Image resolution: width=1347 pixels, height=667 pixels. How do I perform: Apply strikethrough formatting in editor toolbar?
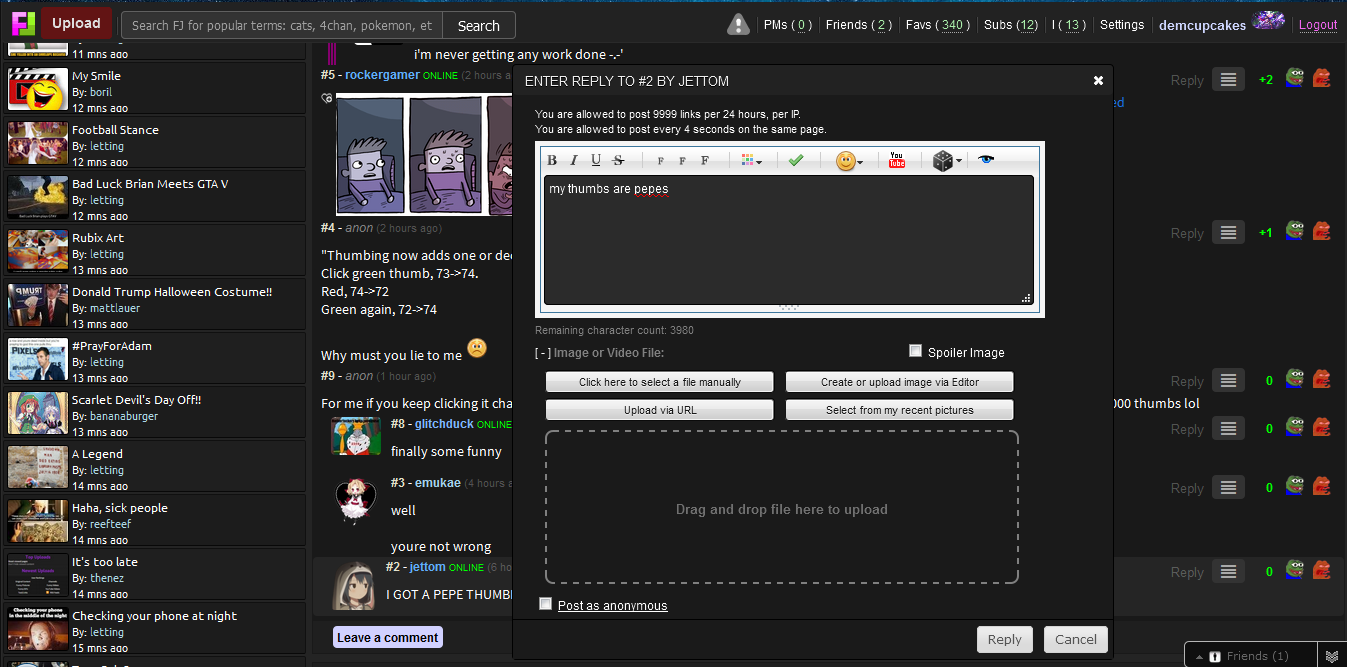point(618,160)
